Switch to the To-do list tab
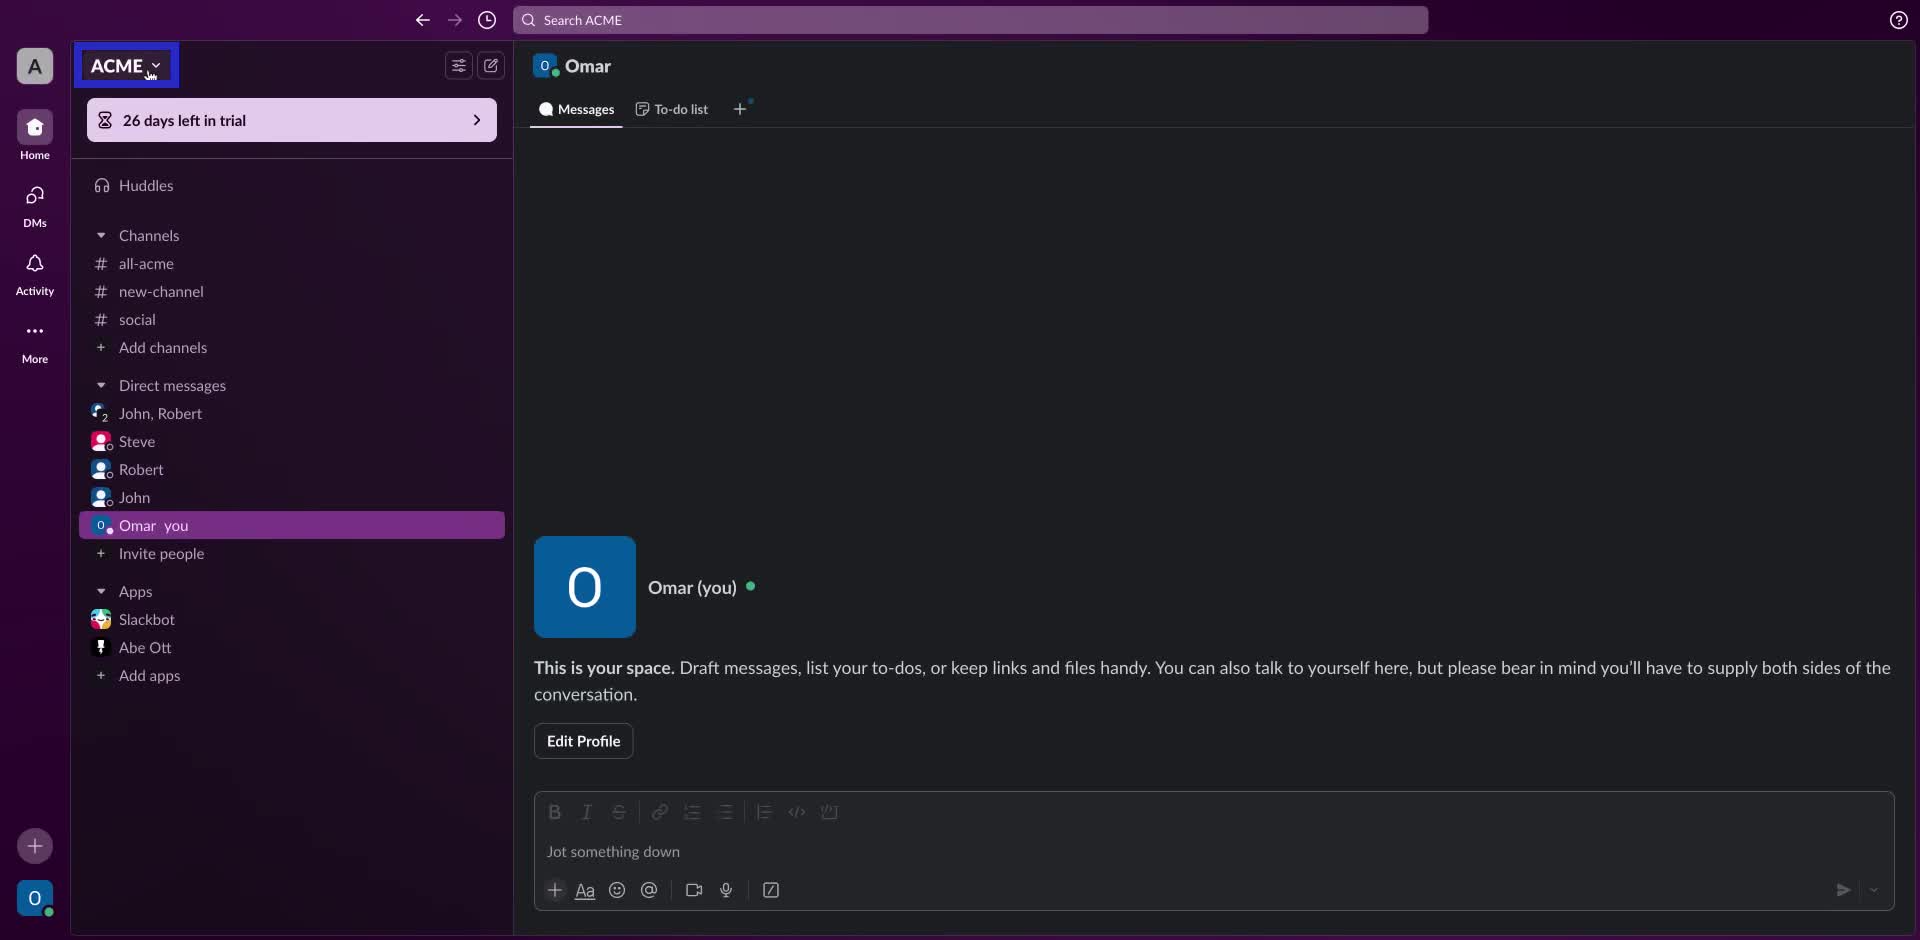 (x=671, y=109)
